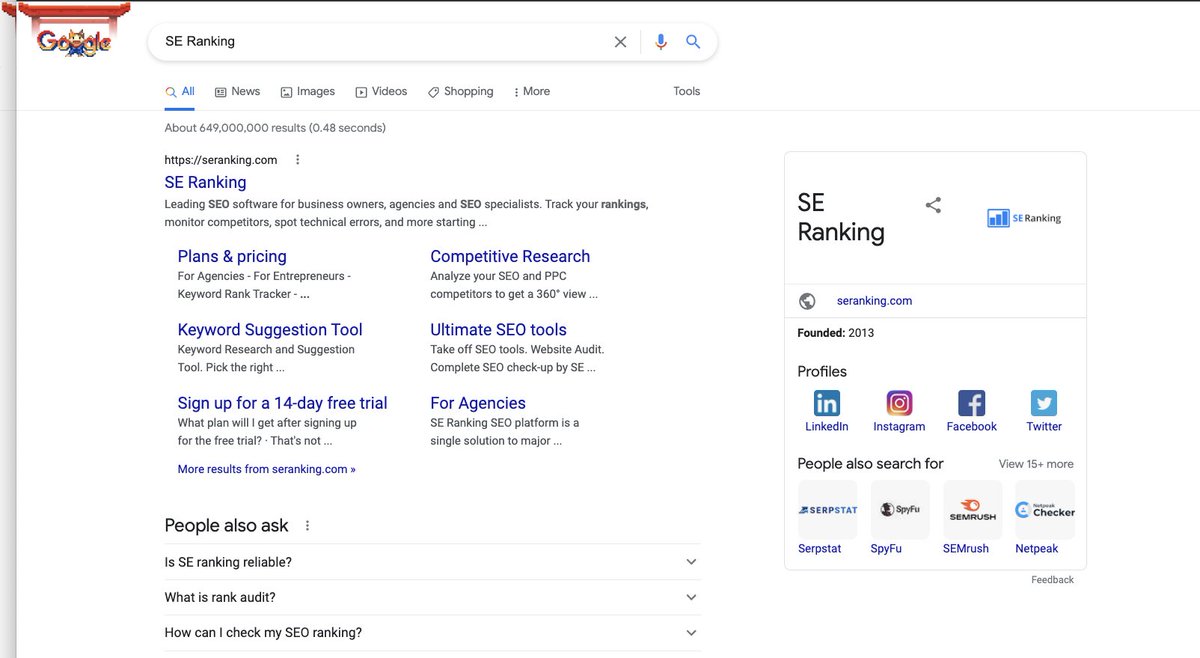Open the Plans & pricing sitelink
The width and height of the screenshot is (1200, 658).
232,256
